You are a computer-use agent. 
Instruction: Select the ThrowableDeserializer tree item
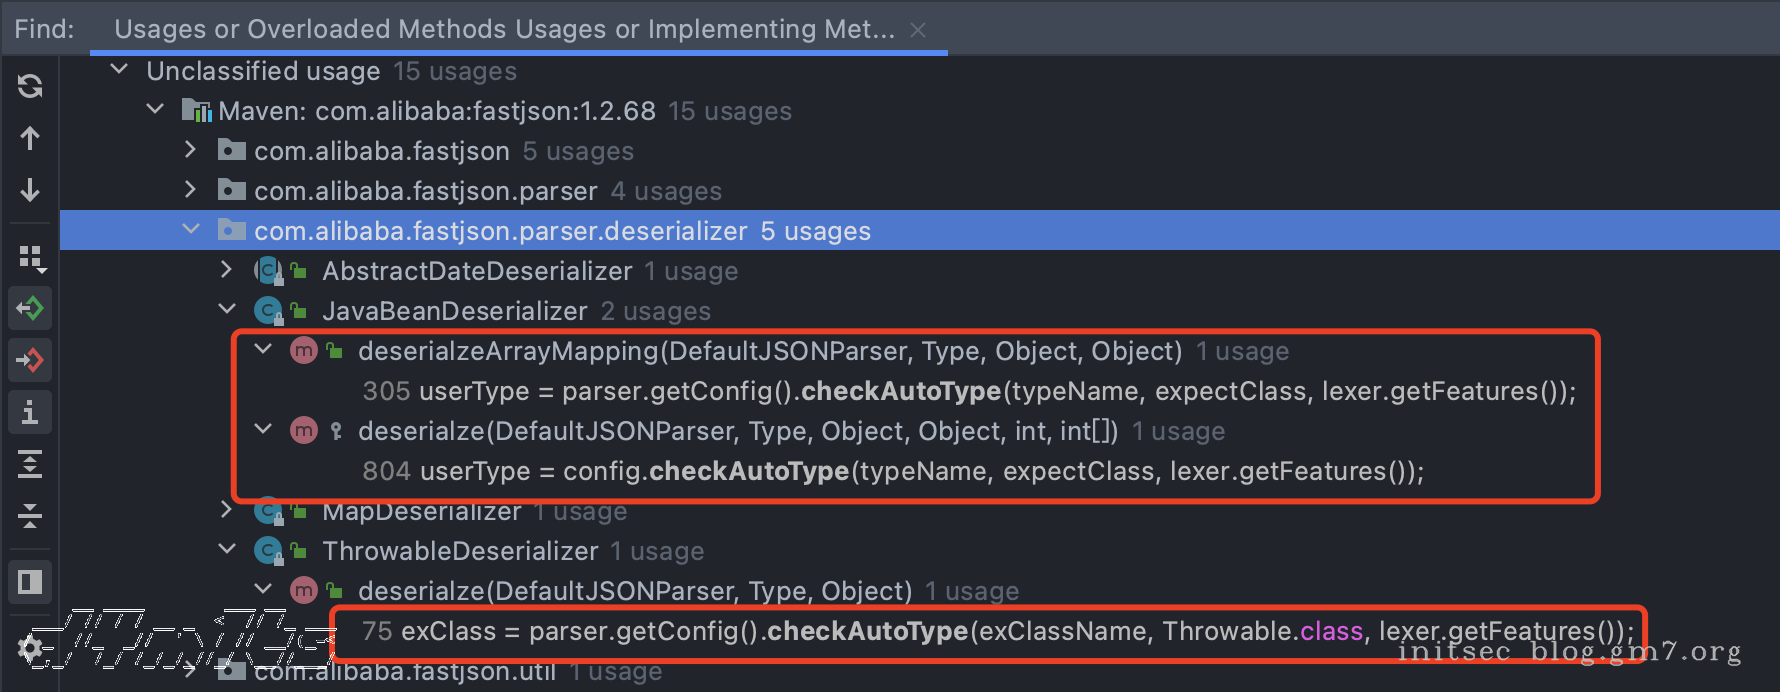click(x=460, y=551)
